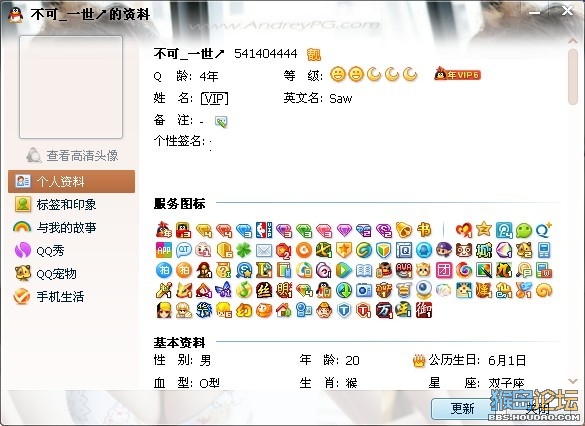The height and width of the screenshot is (426, 585).
Task: Click the green chat bubble service icon
Action: tap(524, 230)
